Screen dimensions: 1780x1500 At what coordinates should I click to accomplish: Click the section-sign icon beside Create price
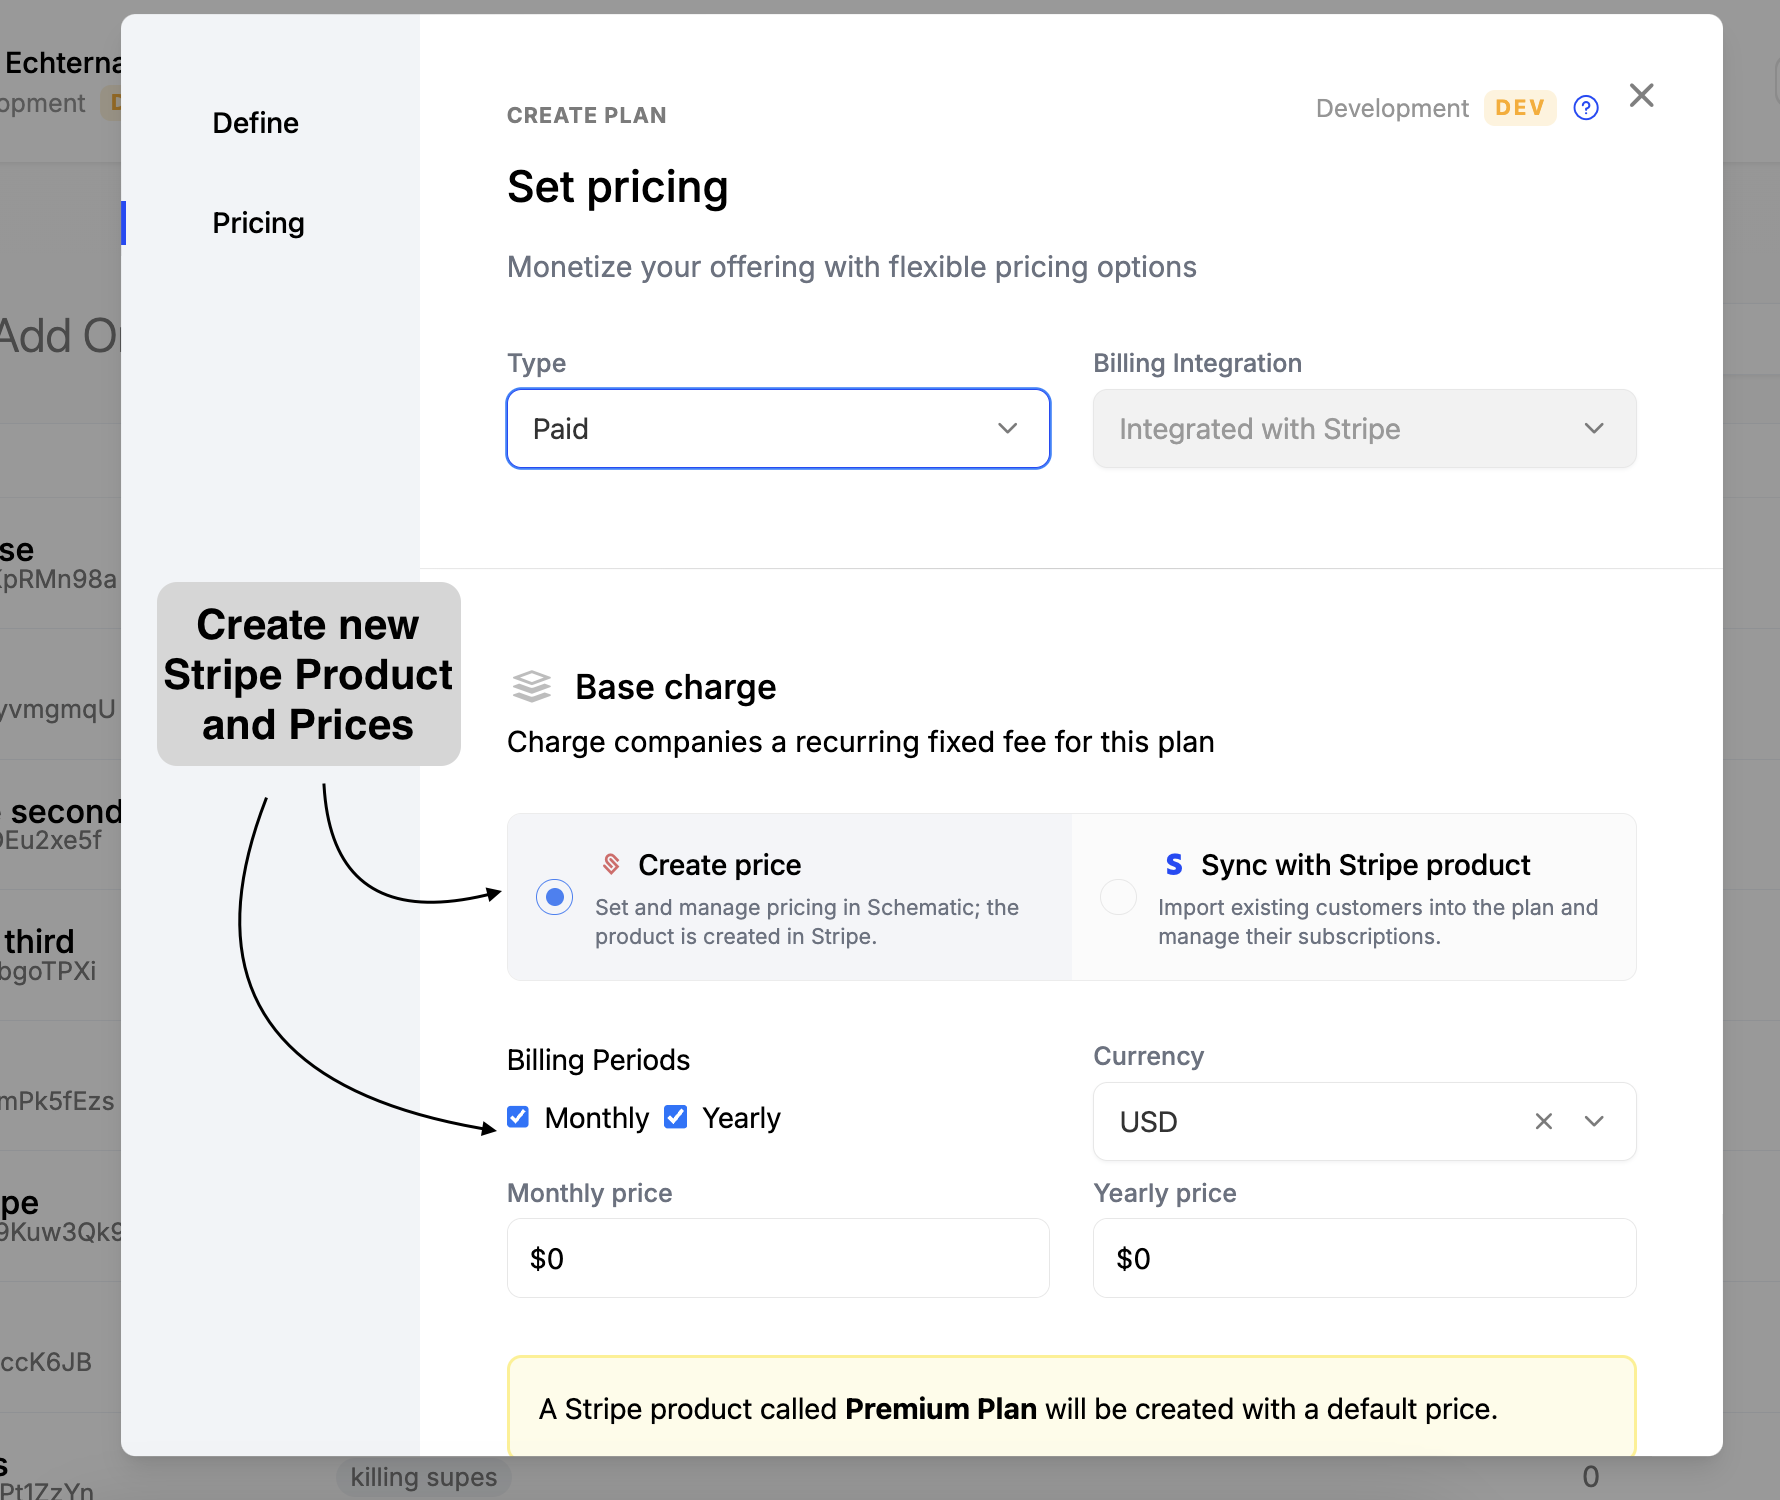[609, 864]
